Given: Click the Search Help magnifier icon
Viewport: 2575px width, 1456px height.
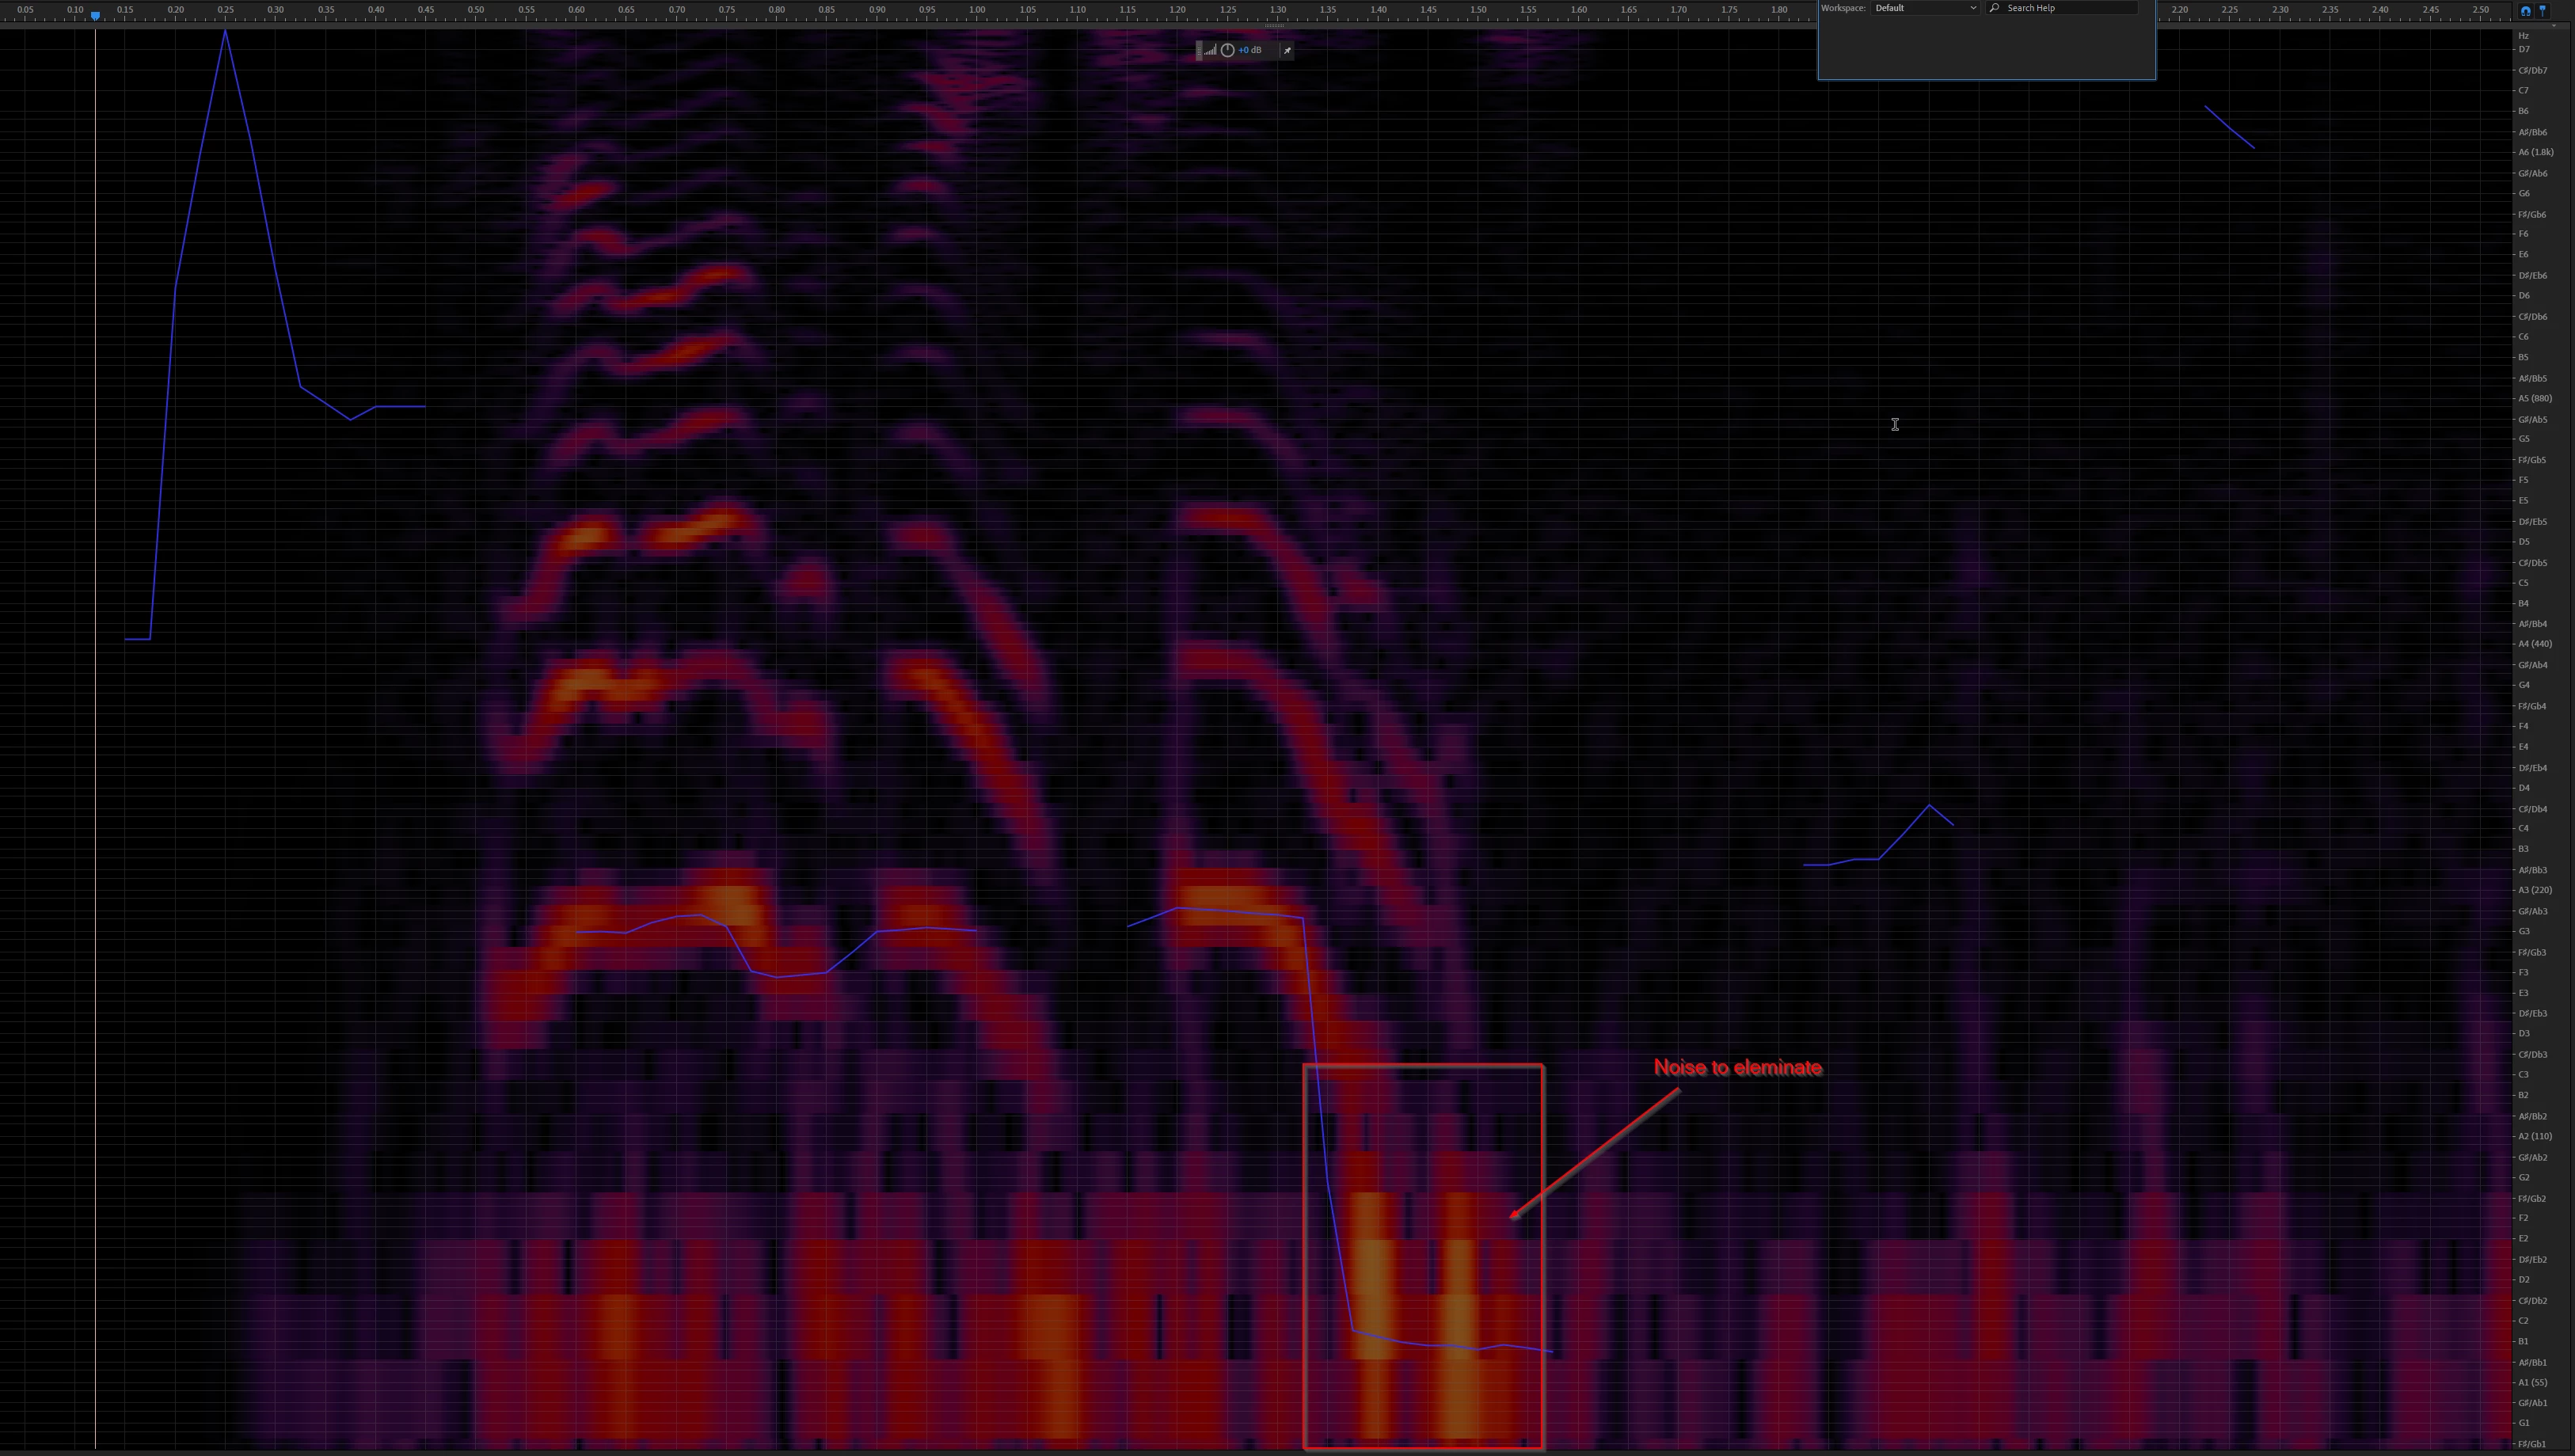Looking at the screenshot, I should pos(1994,8).
